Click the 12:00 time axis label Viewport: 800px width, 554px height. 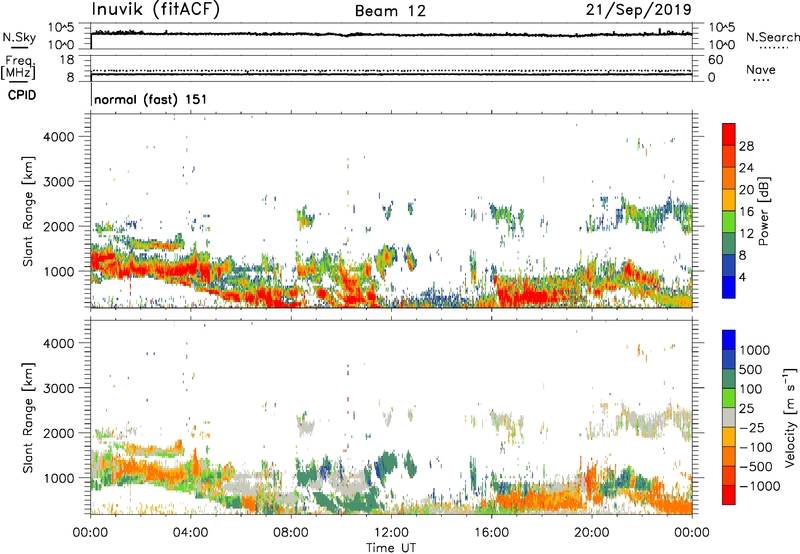click(391, 533)
